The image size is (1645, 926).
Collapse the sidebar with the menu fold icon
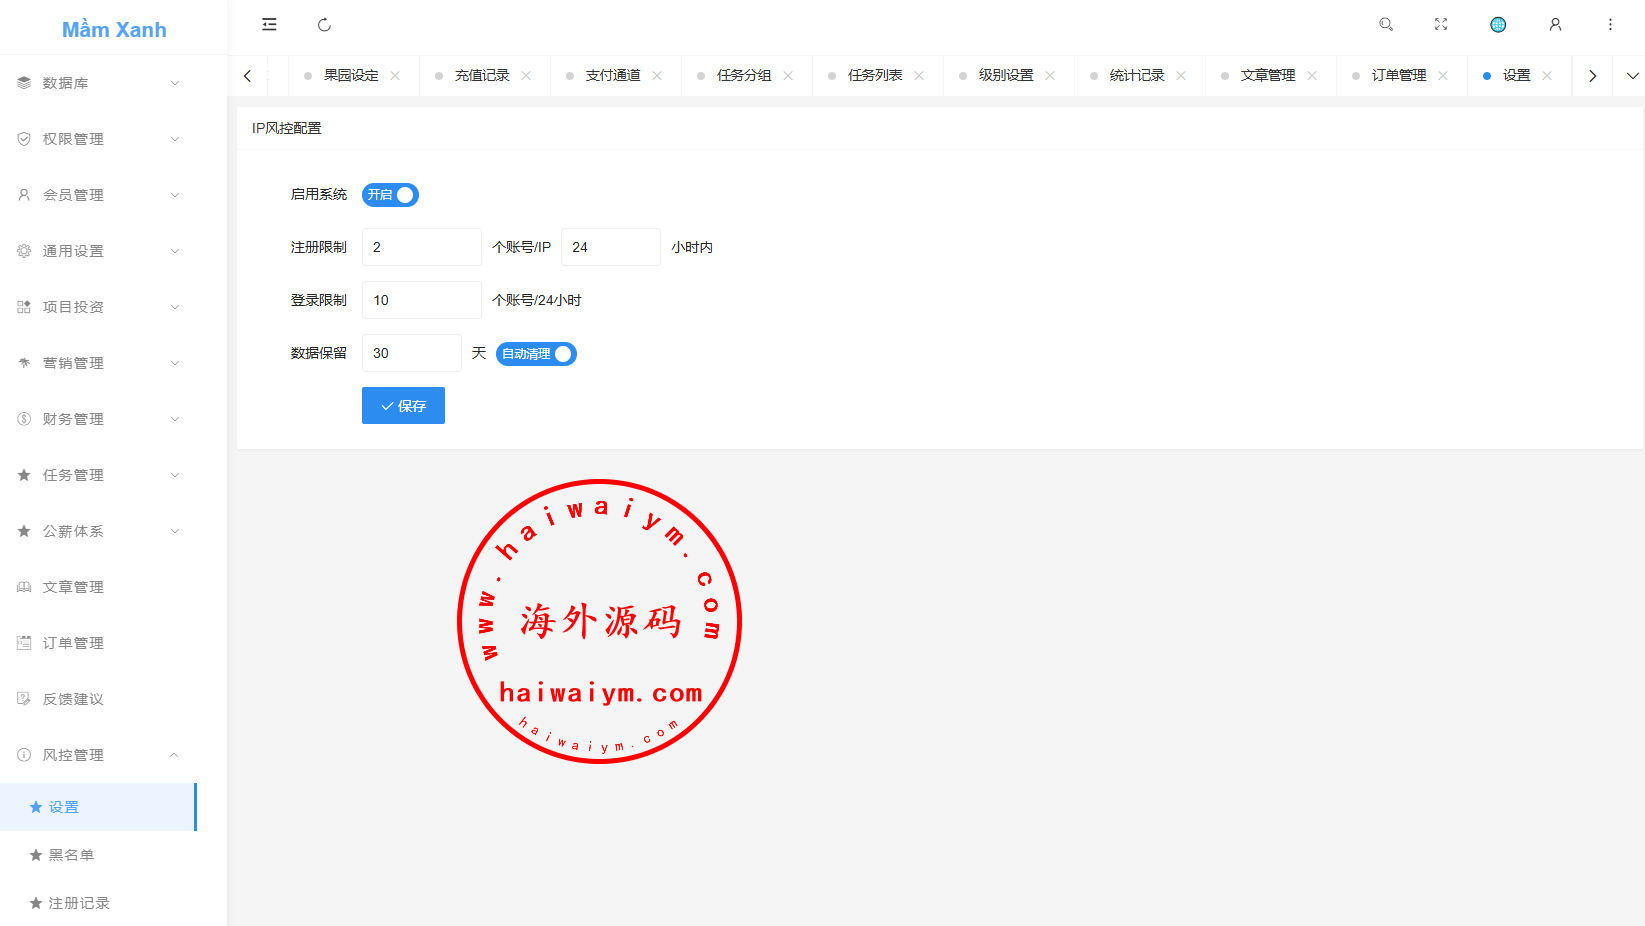tap(269, 25)
